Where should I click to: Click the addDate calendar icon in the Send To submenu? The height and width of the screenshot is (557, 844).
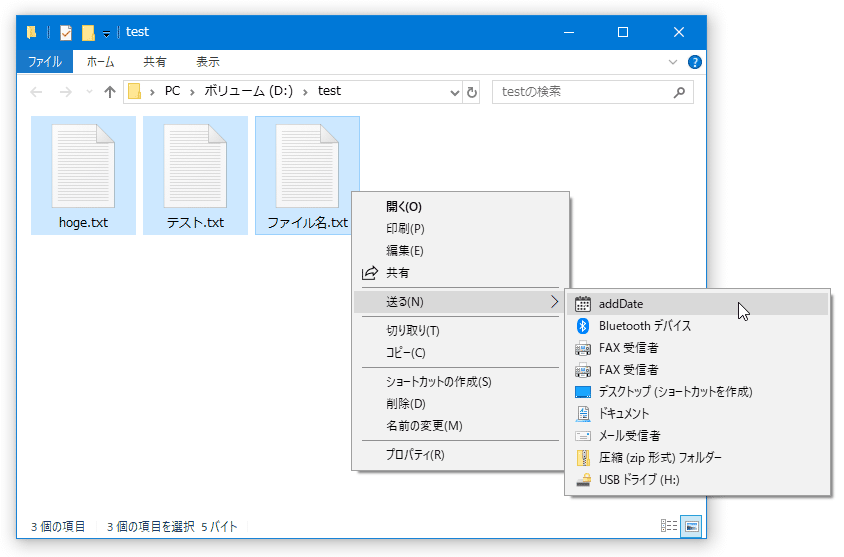[582, 304]
